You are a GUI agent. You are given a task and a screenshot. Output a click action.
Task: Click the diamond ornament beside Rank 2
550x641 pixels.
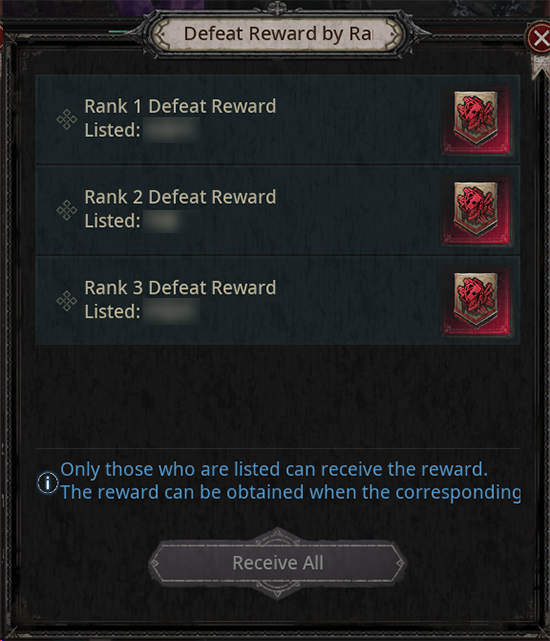[x=67, y=211]
